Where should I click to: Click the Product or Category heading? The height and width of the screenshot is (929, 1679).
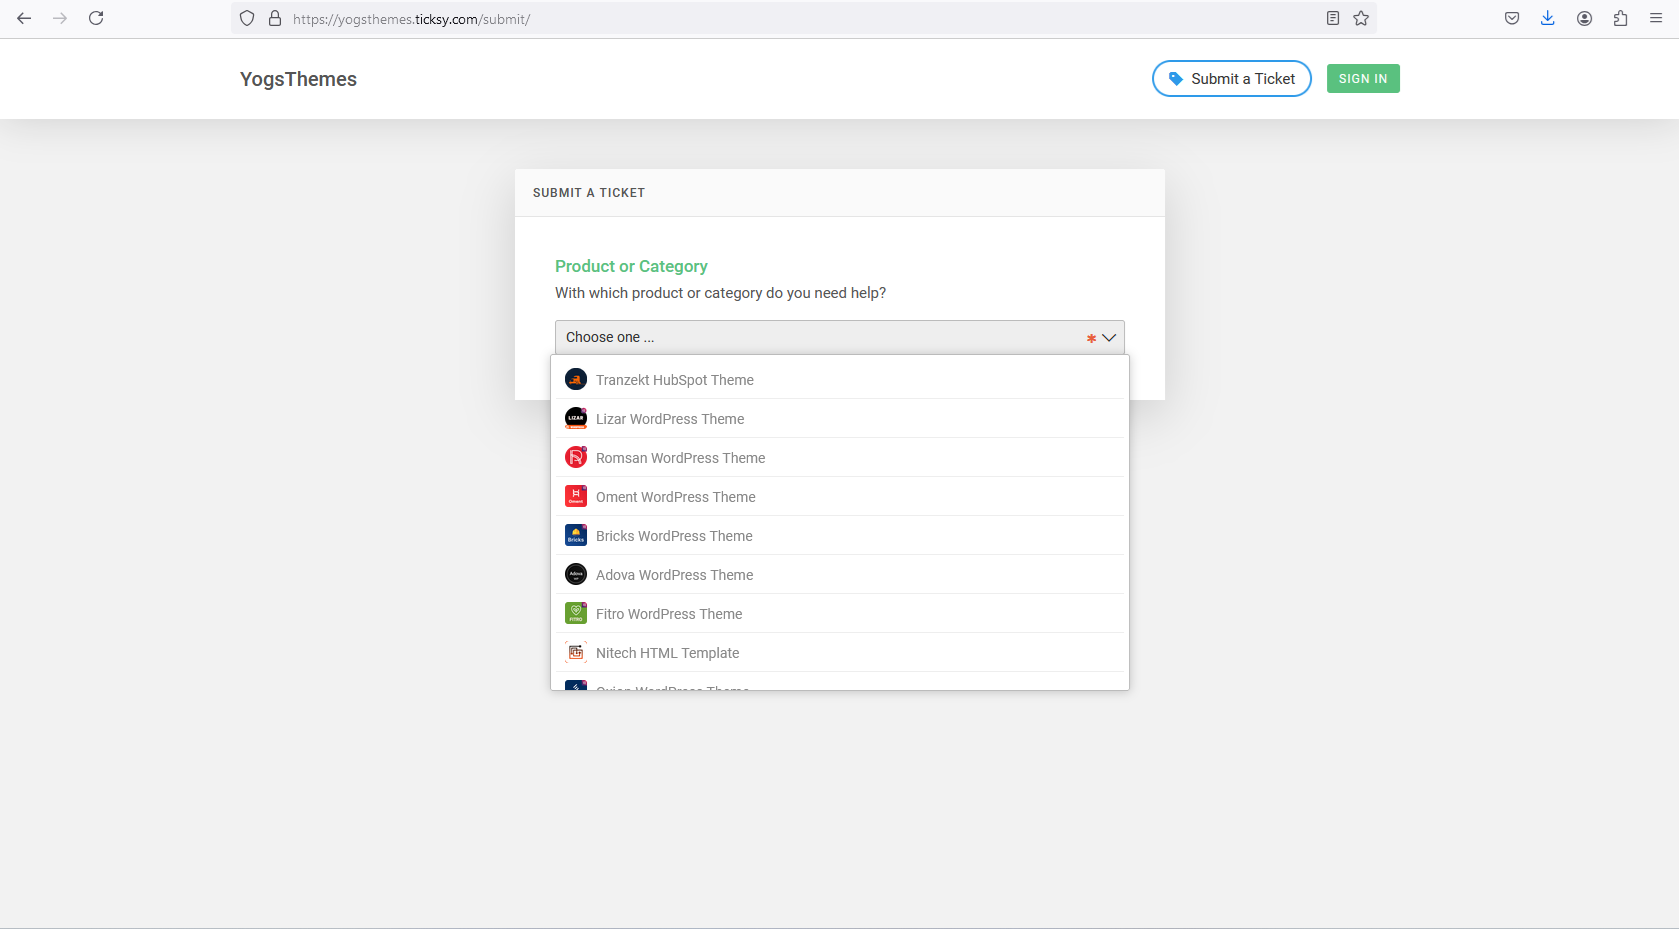[631, 266]
